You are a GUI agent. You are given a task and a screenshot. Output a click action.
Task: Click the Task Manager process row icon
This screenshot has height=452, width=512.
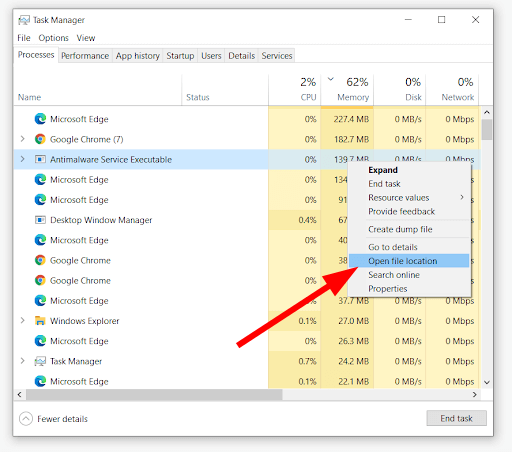(x=40, y=361)
